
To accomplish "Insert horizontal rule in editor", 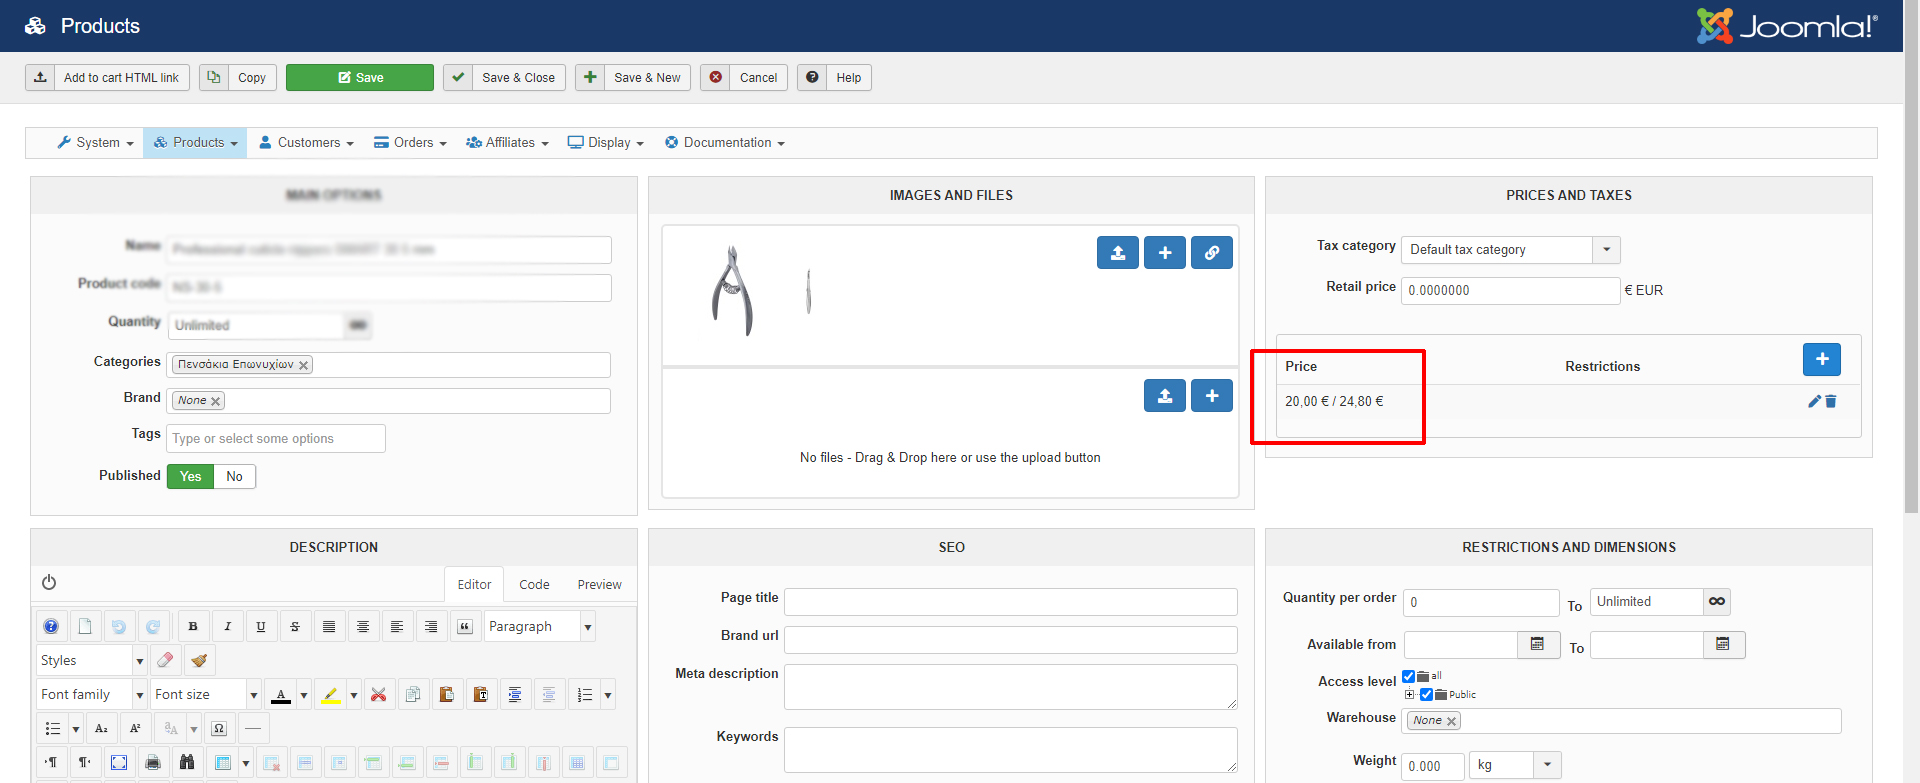I will 253,728.
